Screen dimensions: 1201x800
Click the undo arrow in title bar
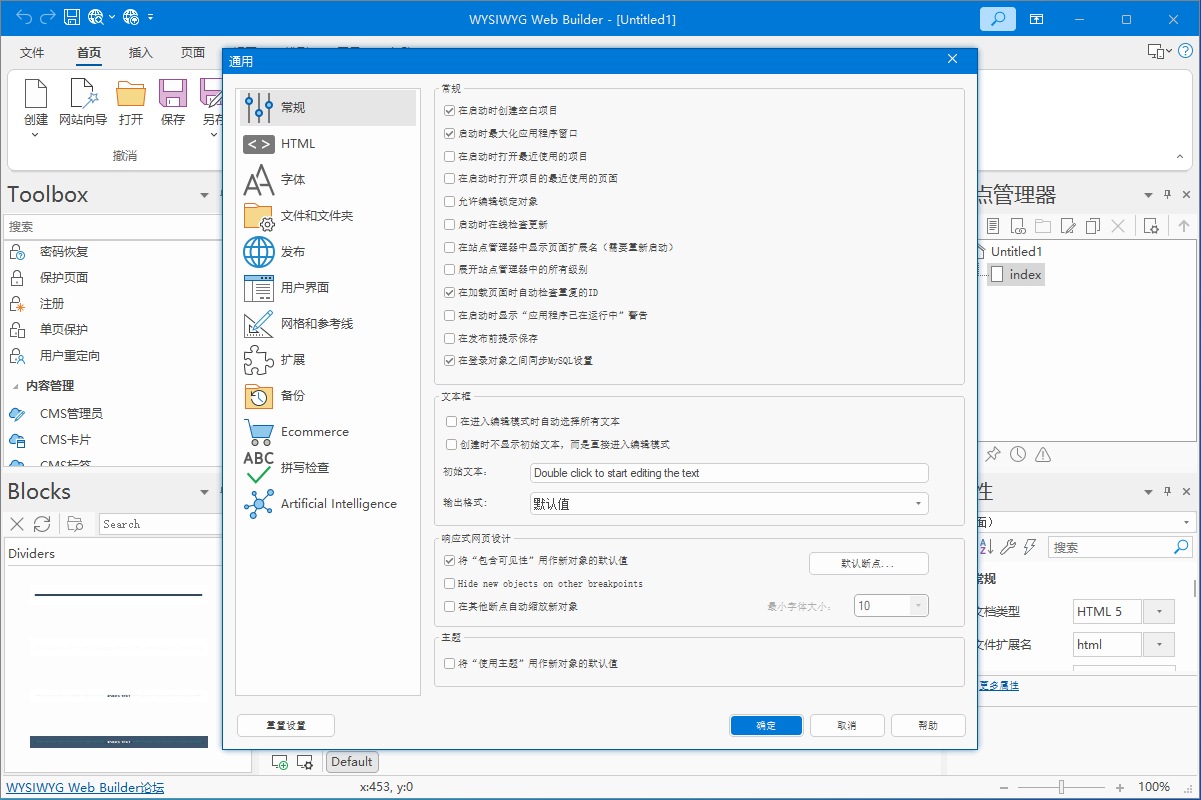pos(25,17)
